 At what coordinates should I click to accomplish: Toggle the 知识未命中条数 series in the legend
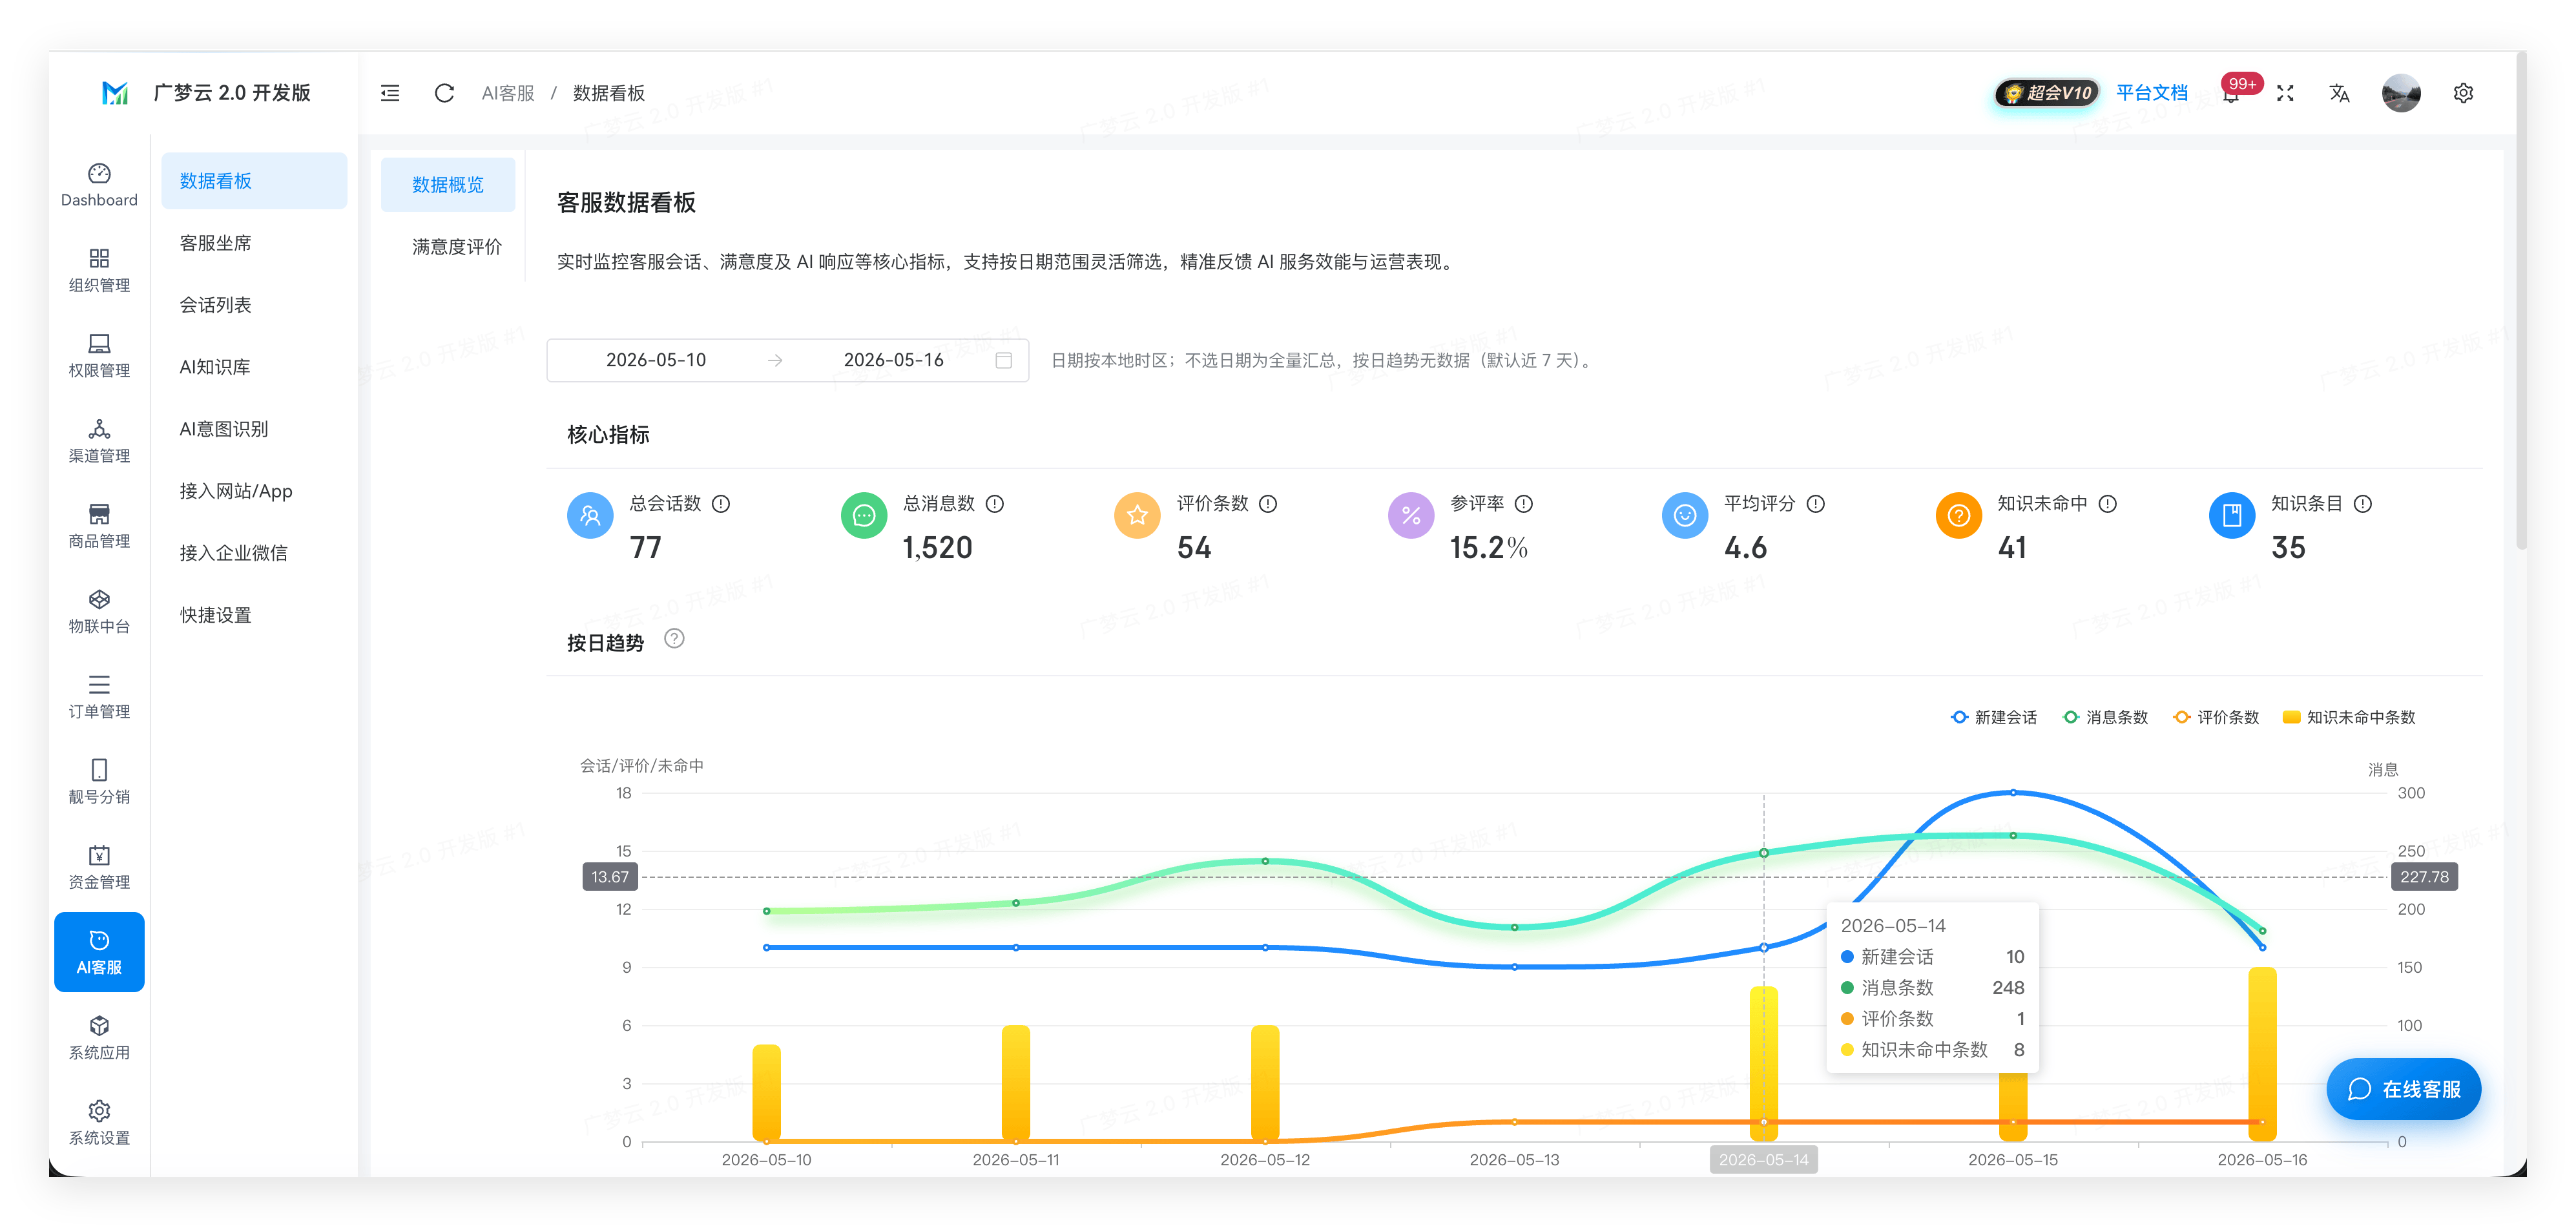pos(2349,717)
